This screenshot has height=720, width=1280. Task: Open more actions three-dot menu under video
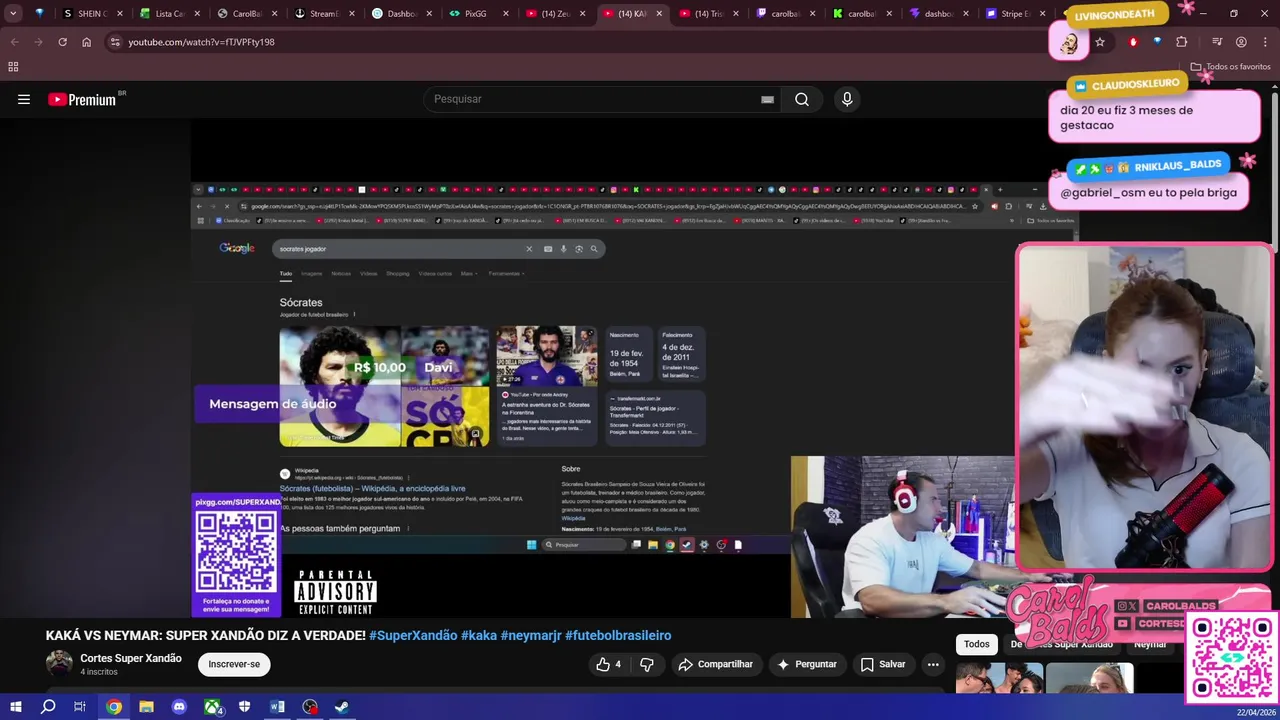tap(933, 664)
